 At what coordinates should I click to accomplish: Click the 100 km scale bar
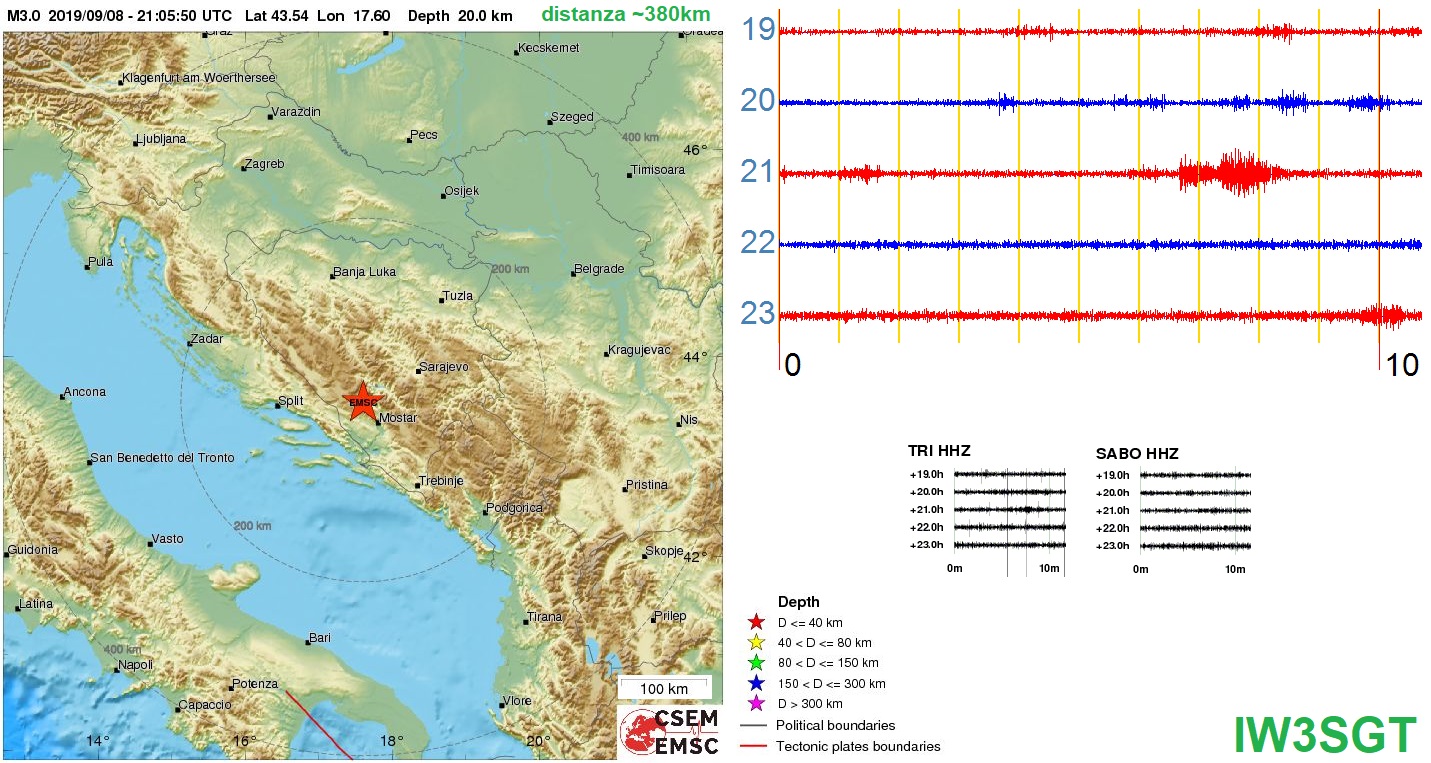click(x=664, y=689)
